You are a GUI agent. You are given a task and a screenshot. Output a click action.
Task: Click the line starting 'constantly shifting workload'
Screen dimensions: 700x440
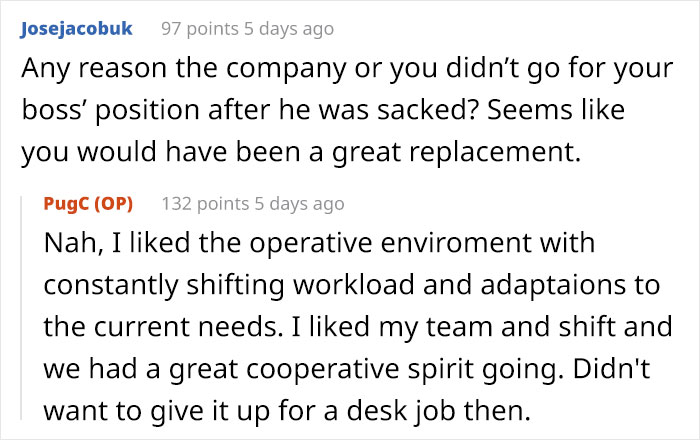click(351, 286)
